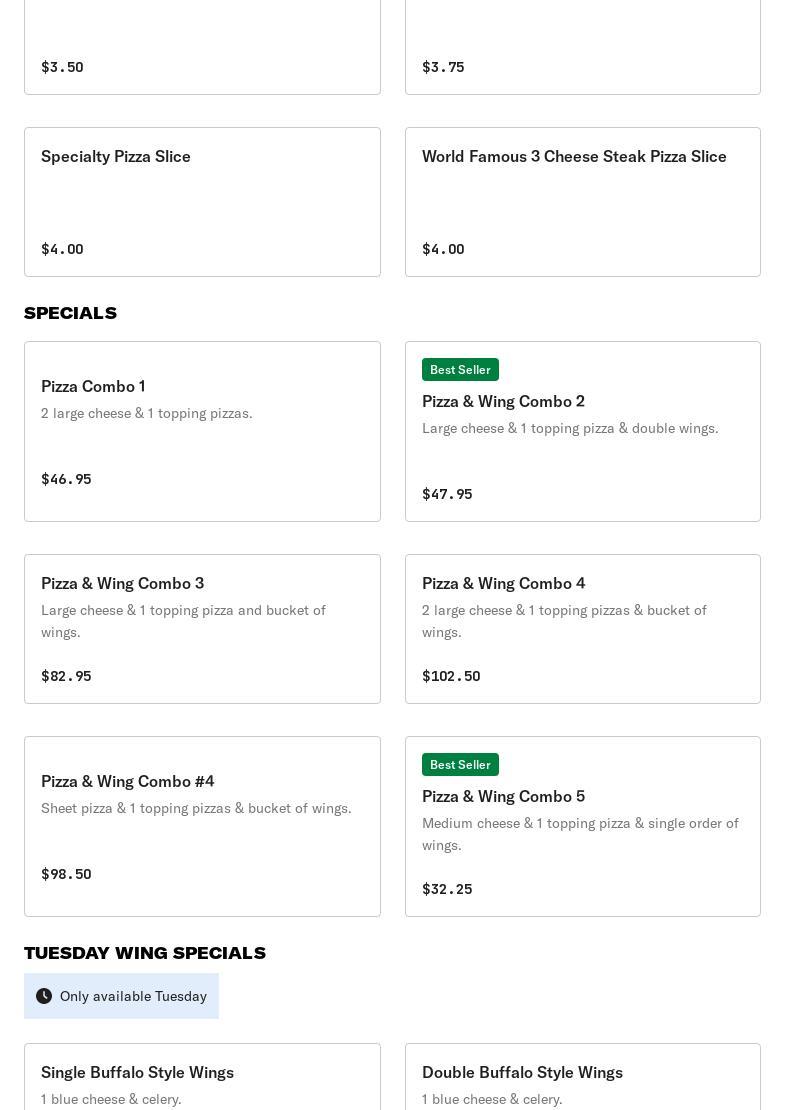Pick Double Buffalo Style Wings
The height and width of the screenshot is (1110, 785).
click(x=522, y=1072)
